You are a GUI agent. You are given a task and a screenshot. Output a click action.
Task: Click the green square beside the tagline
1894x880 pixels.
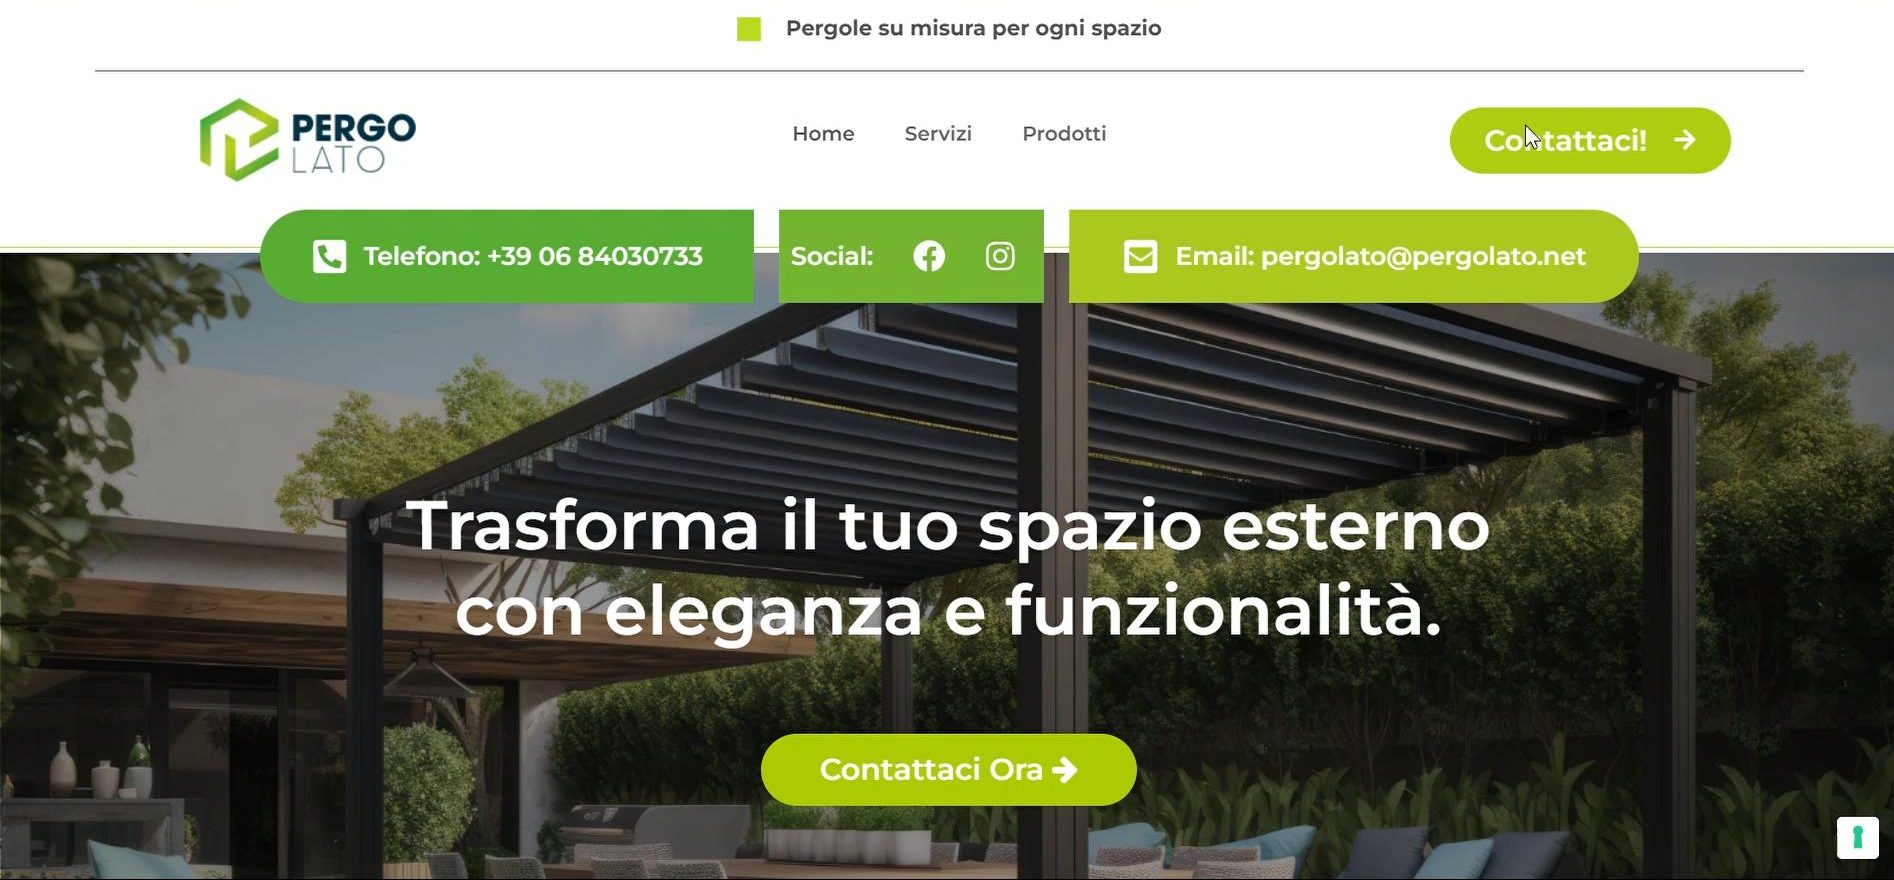coord(749,29)
